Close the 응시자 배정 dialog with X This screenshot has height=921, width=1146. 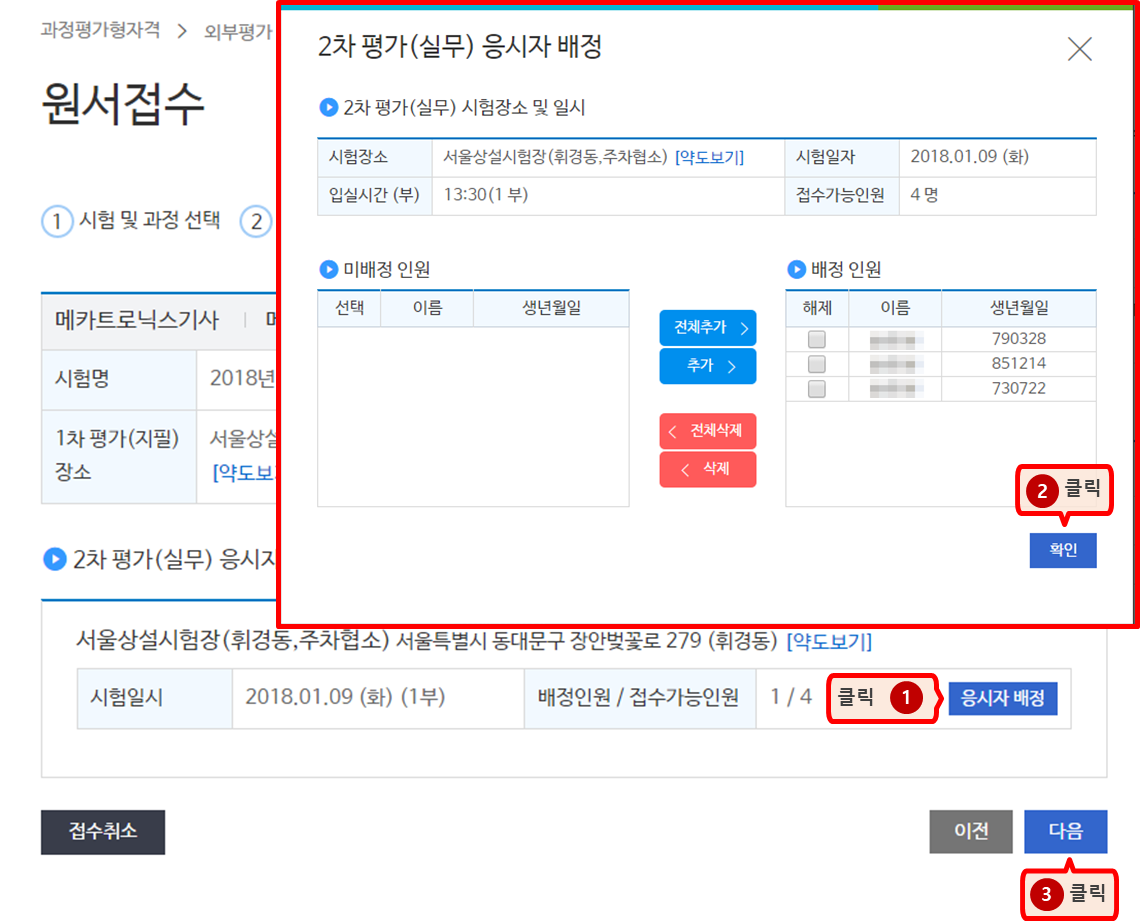pyautogui.click(x=1079, y=49)
